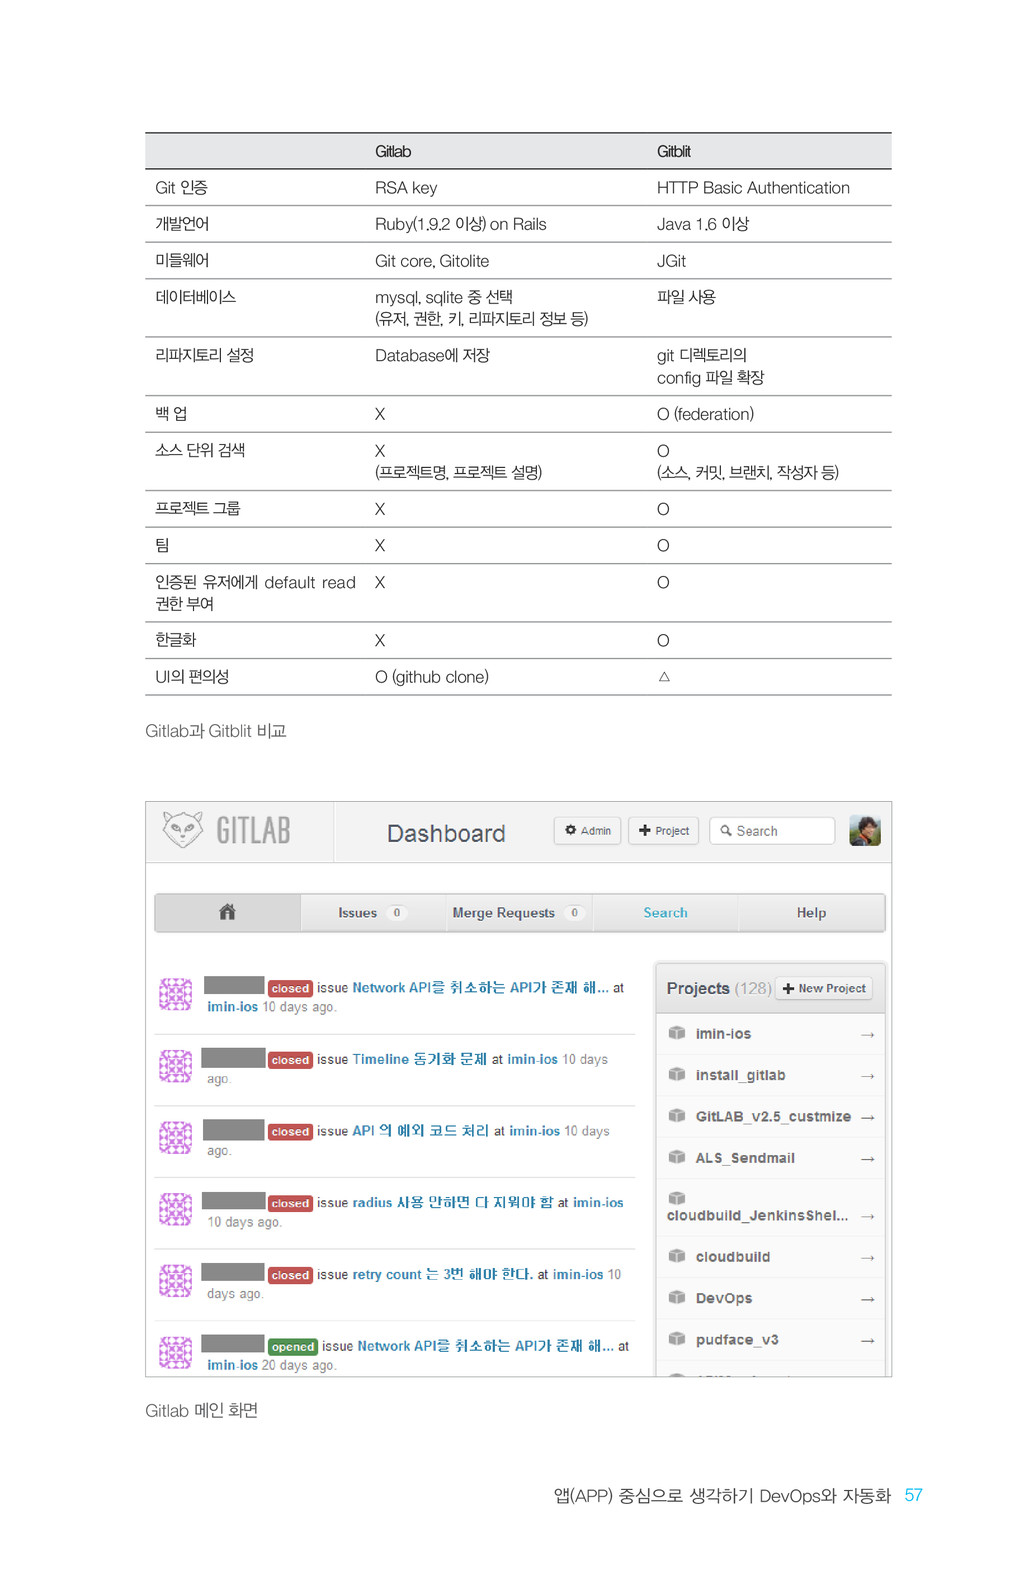
Task: Open issue Timeline 동기화 문제
Action: (419, 1059)
